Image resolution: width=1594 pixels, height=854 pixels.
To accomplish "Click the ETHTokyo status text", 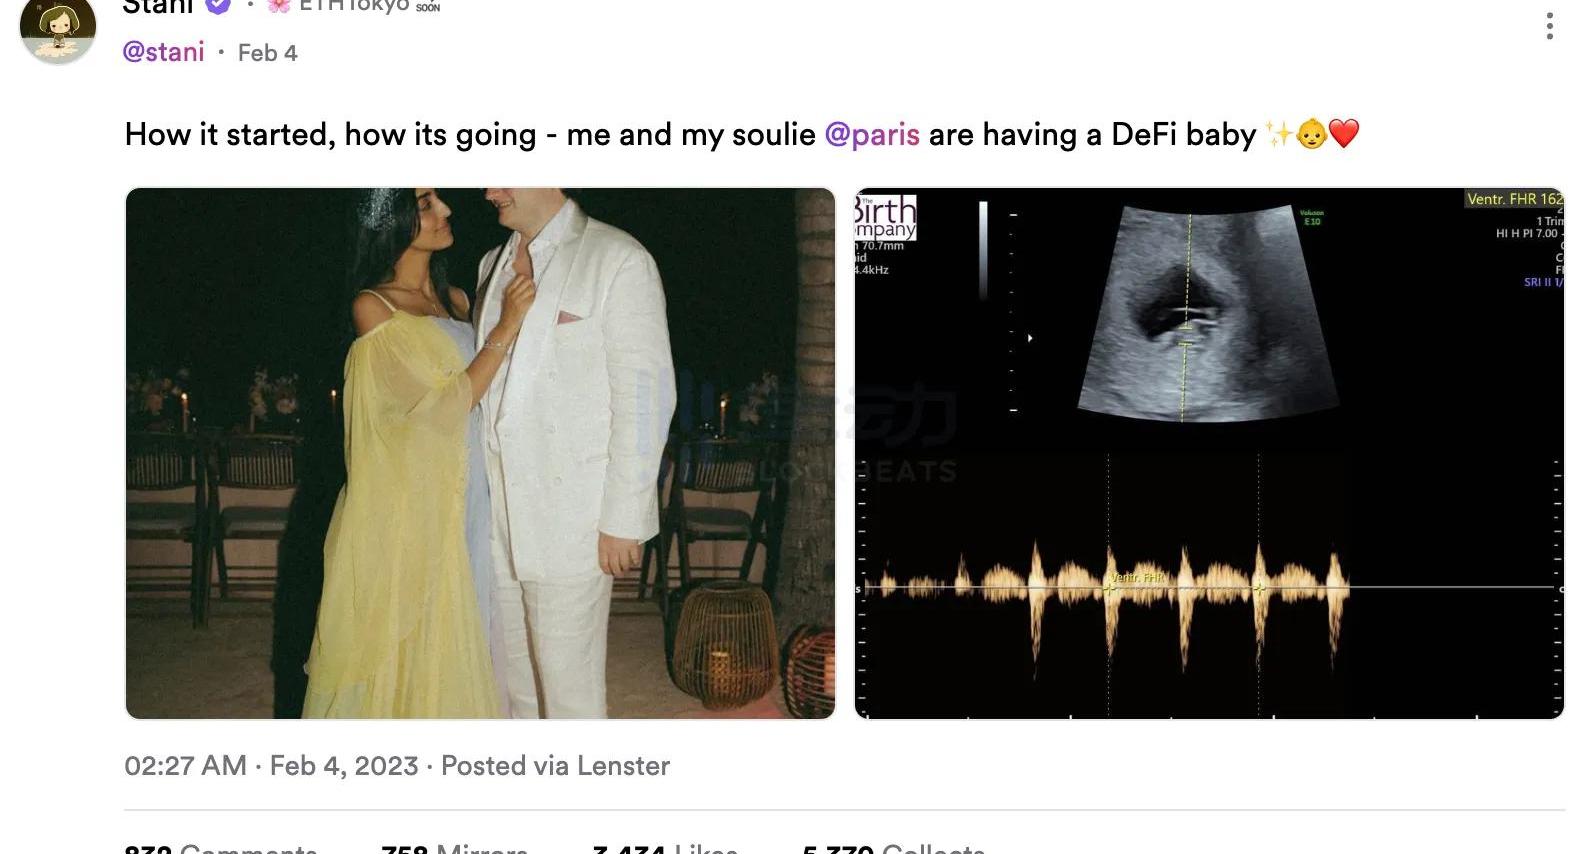I will [x=354, y=6].
